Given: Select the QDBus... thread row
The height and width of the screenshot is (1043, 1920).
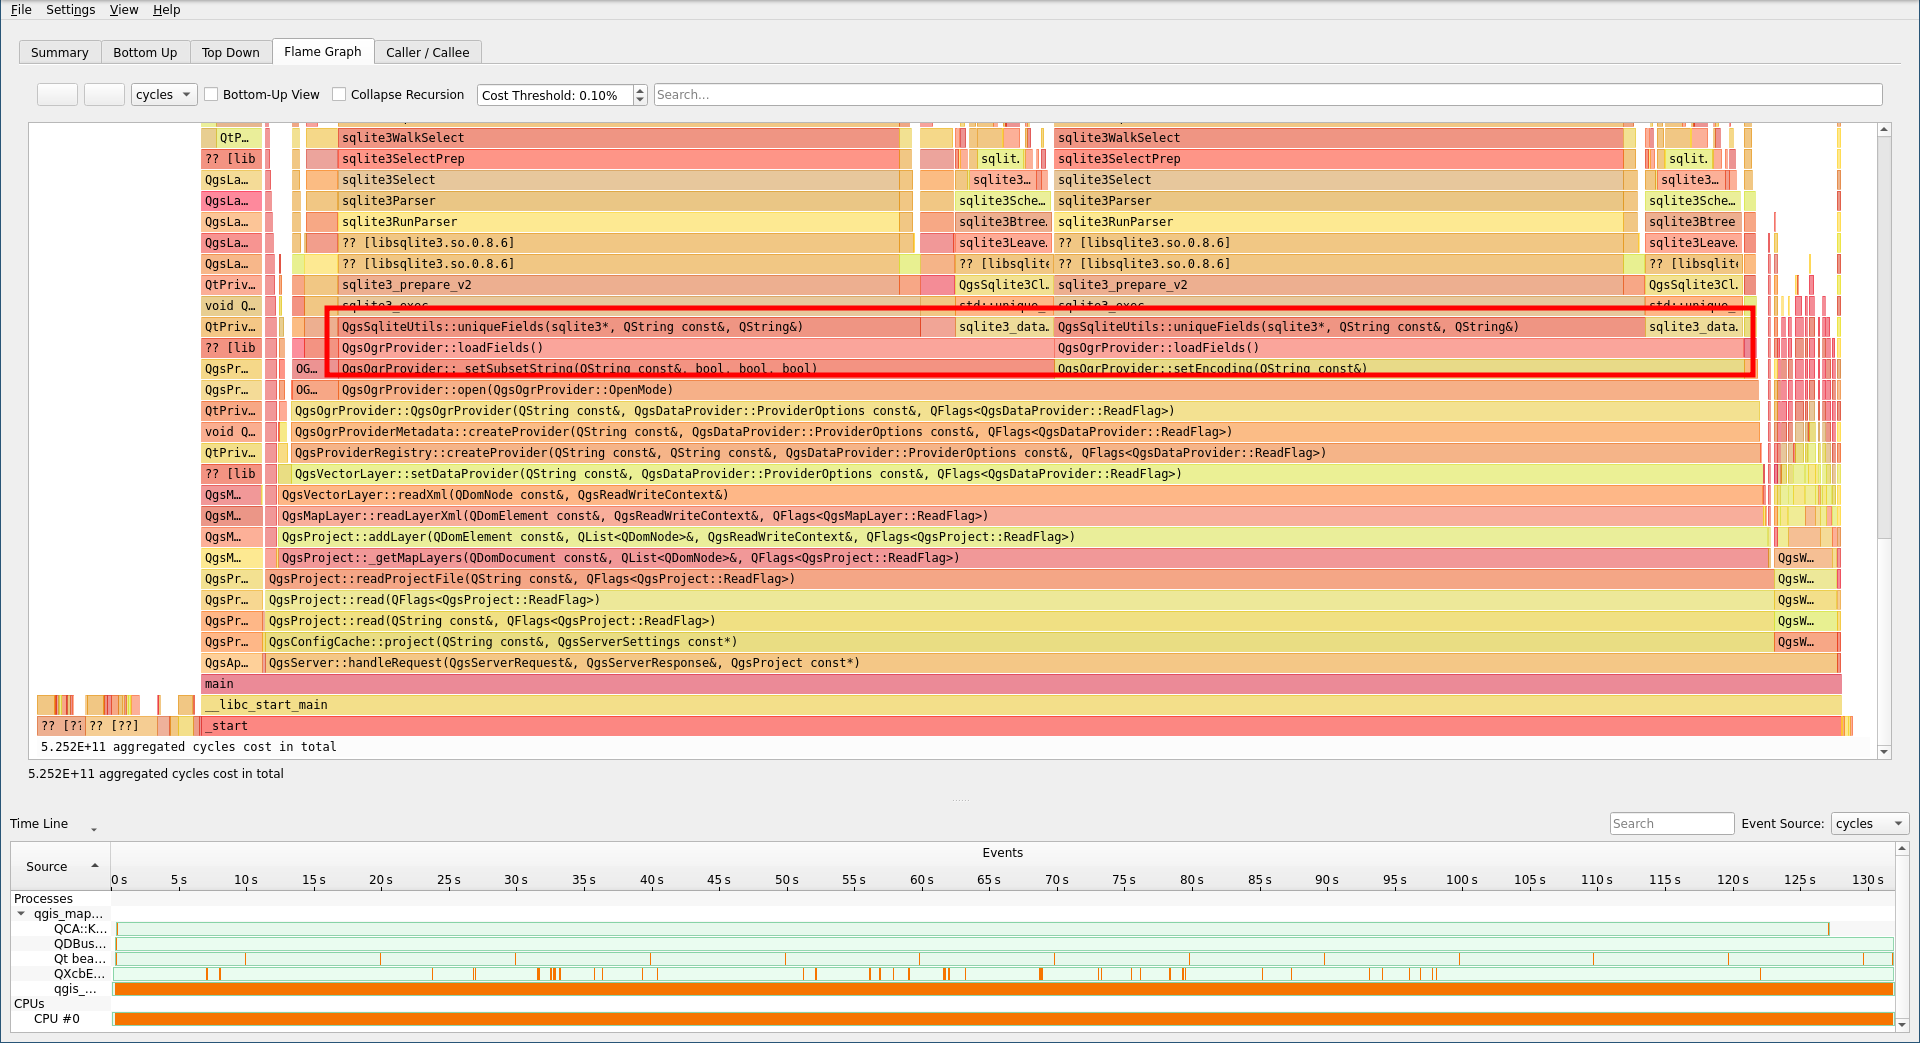Looking at the screenshot, I should click(x=80, y=944).
